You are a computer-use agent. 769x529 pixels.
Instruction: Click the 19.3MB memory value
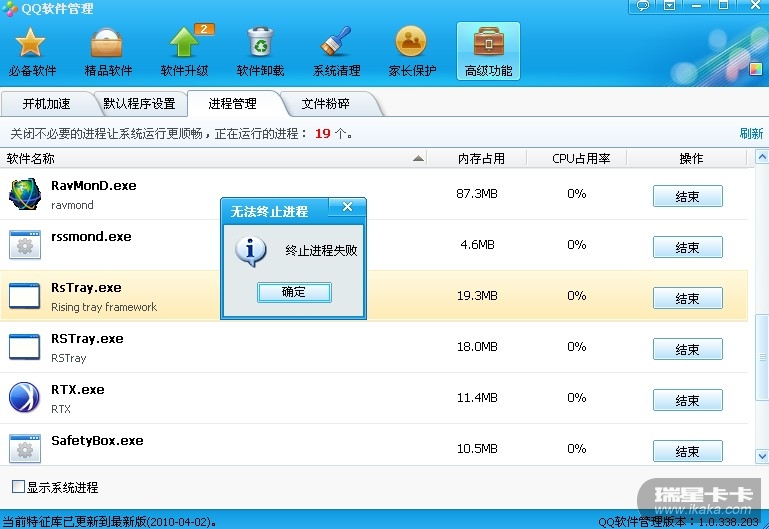(477, 296)
